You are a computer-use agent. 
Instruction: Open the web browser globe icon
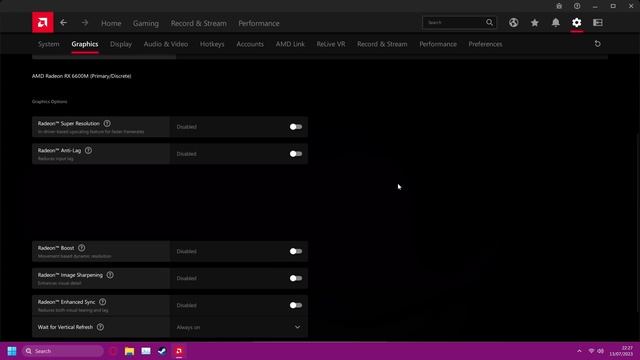[513, 23]
